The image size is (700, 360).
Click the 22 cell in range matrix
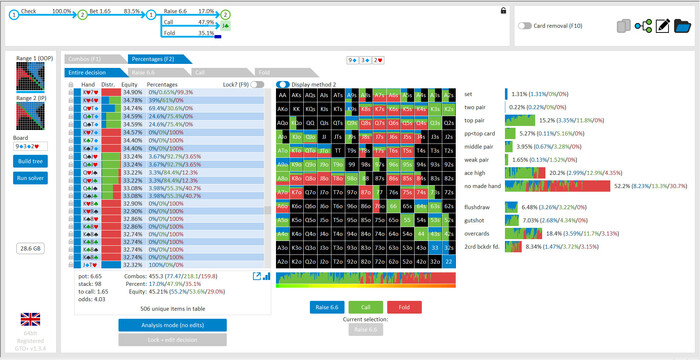point(449,261)
